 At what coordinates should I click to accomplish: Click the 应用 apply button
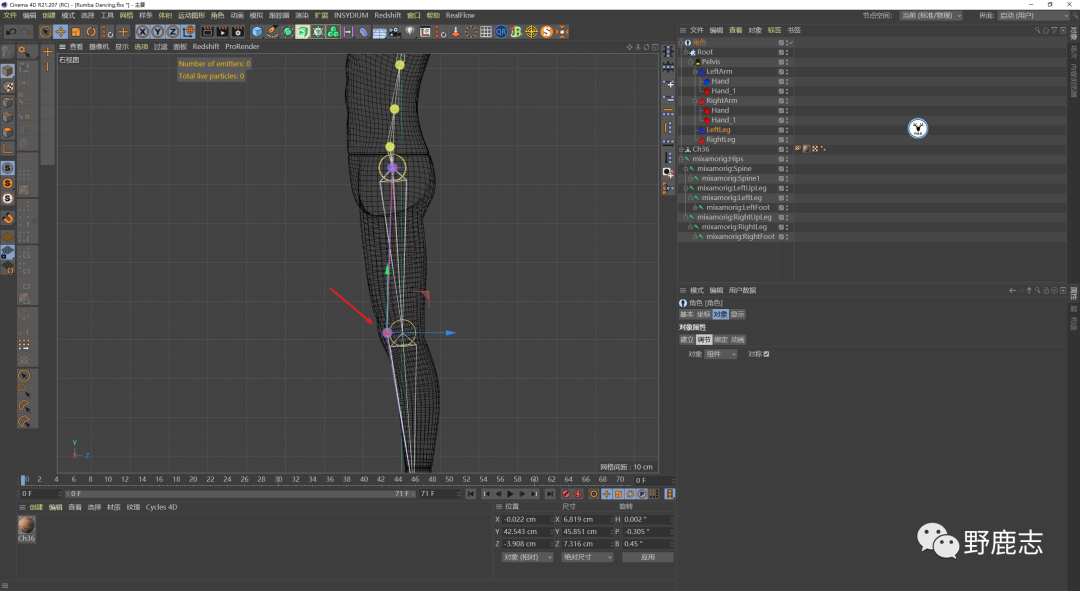tap(647, 557)
